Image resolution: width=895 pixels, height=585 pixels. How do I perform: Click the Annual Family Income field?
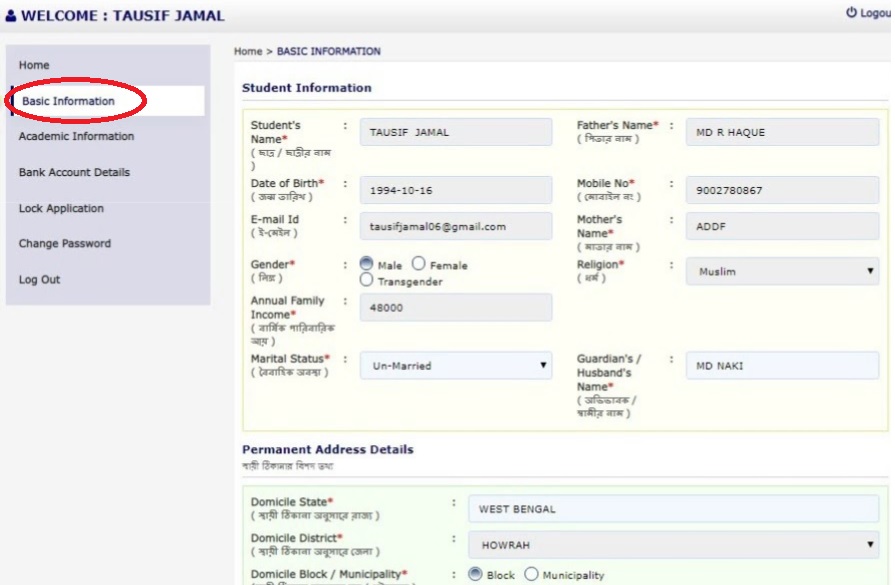pos(455,307)
